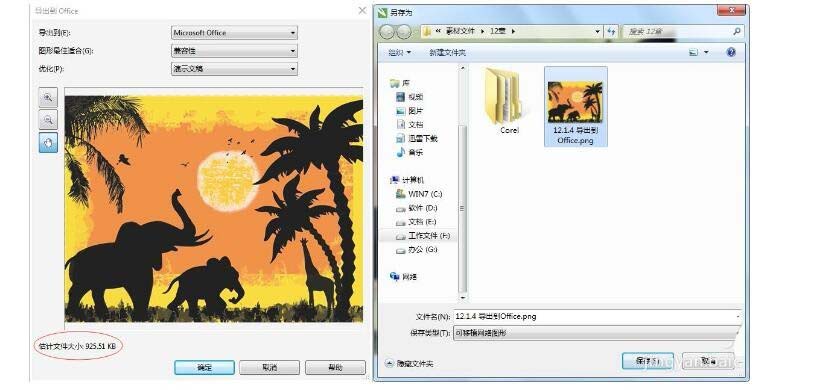Activate the pan hand tool in export preview
The image size is (837, 390).
48,143
